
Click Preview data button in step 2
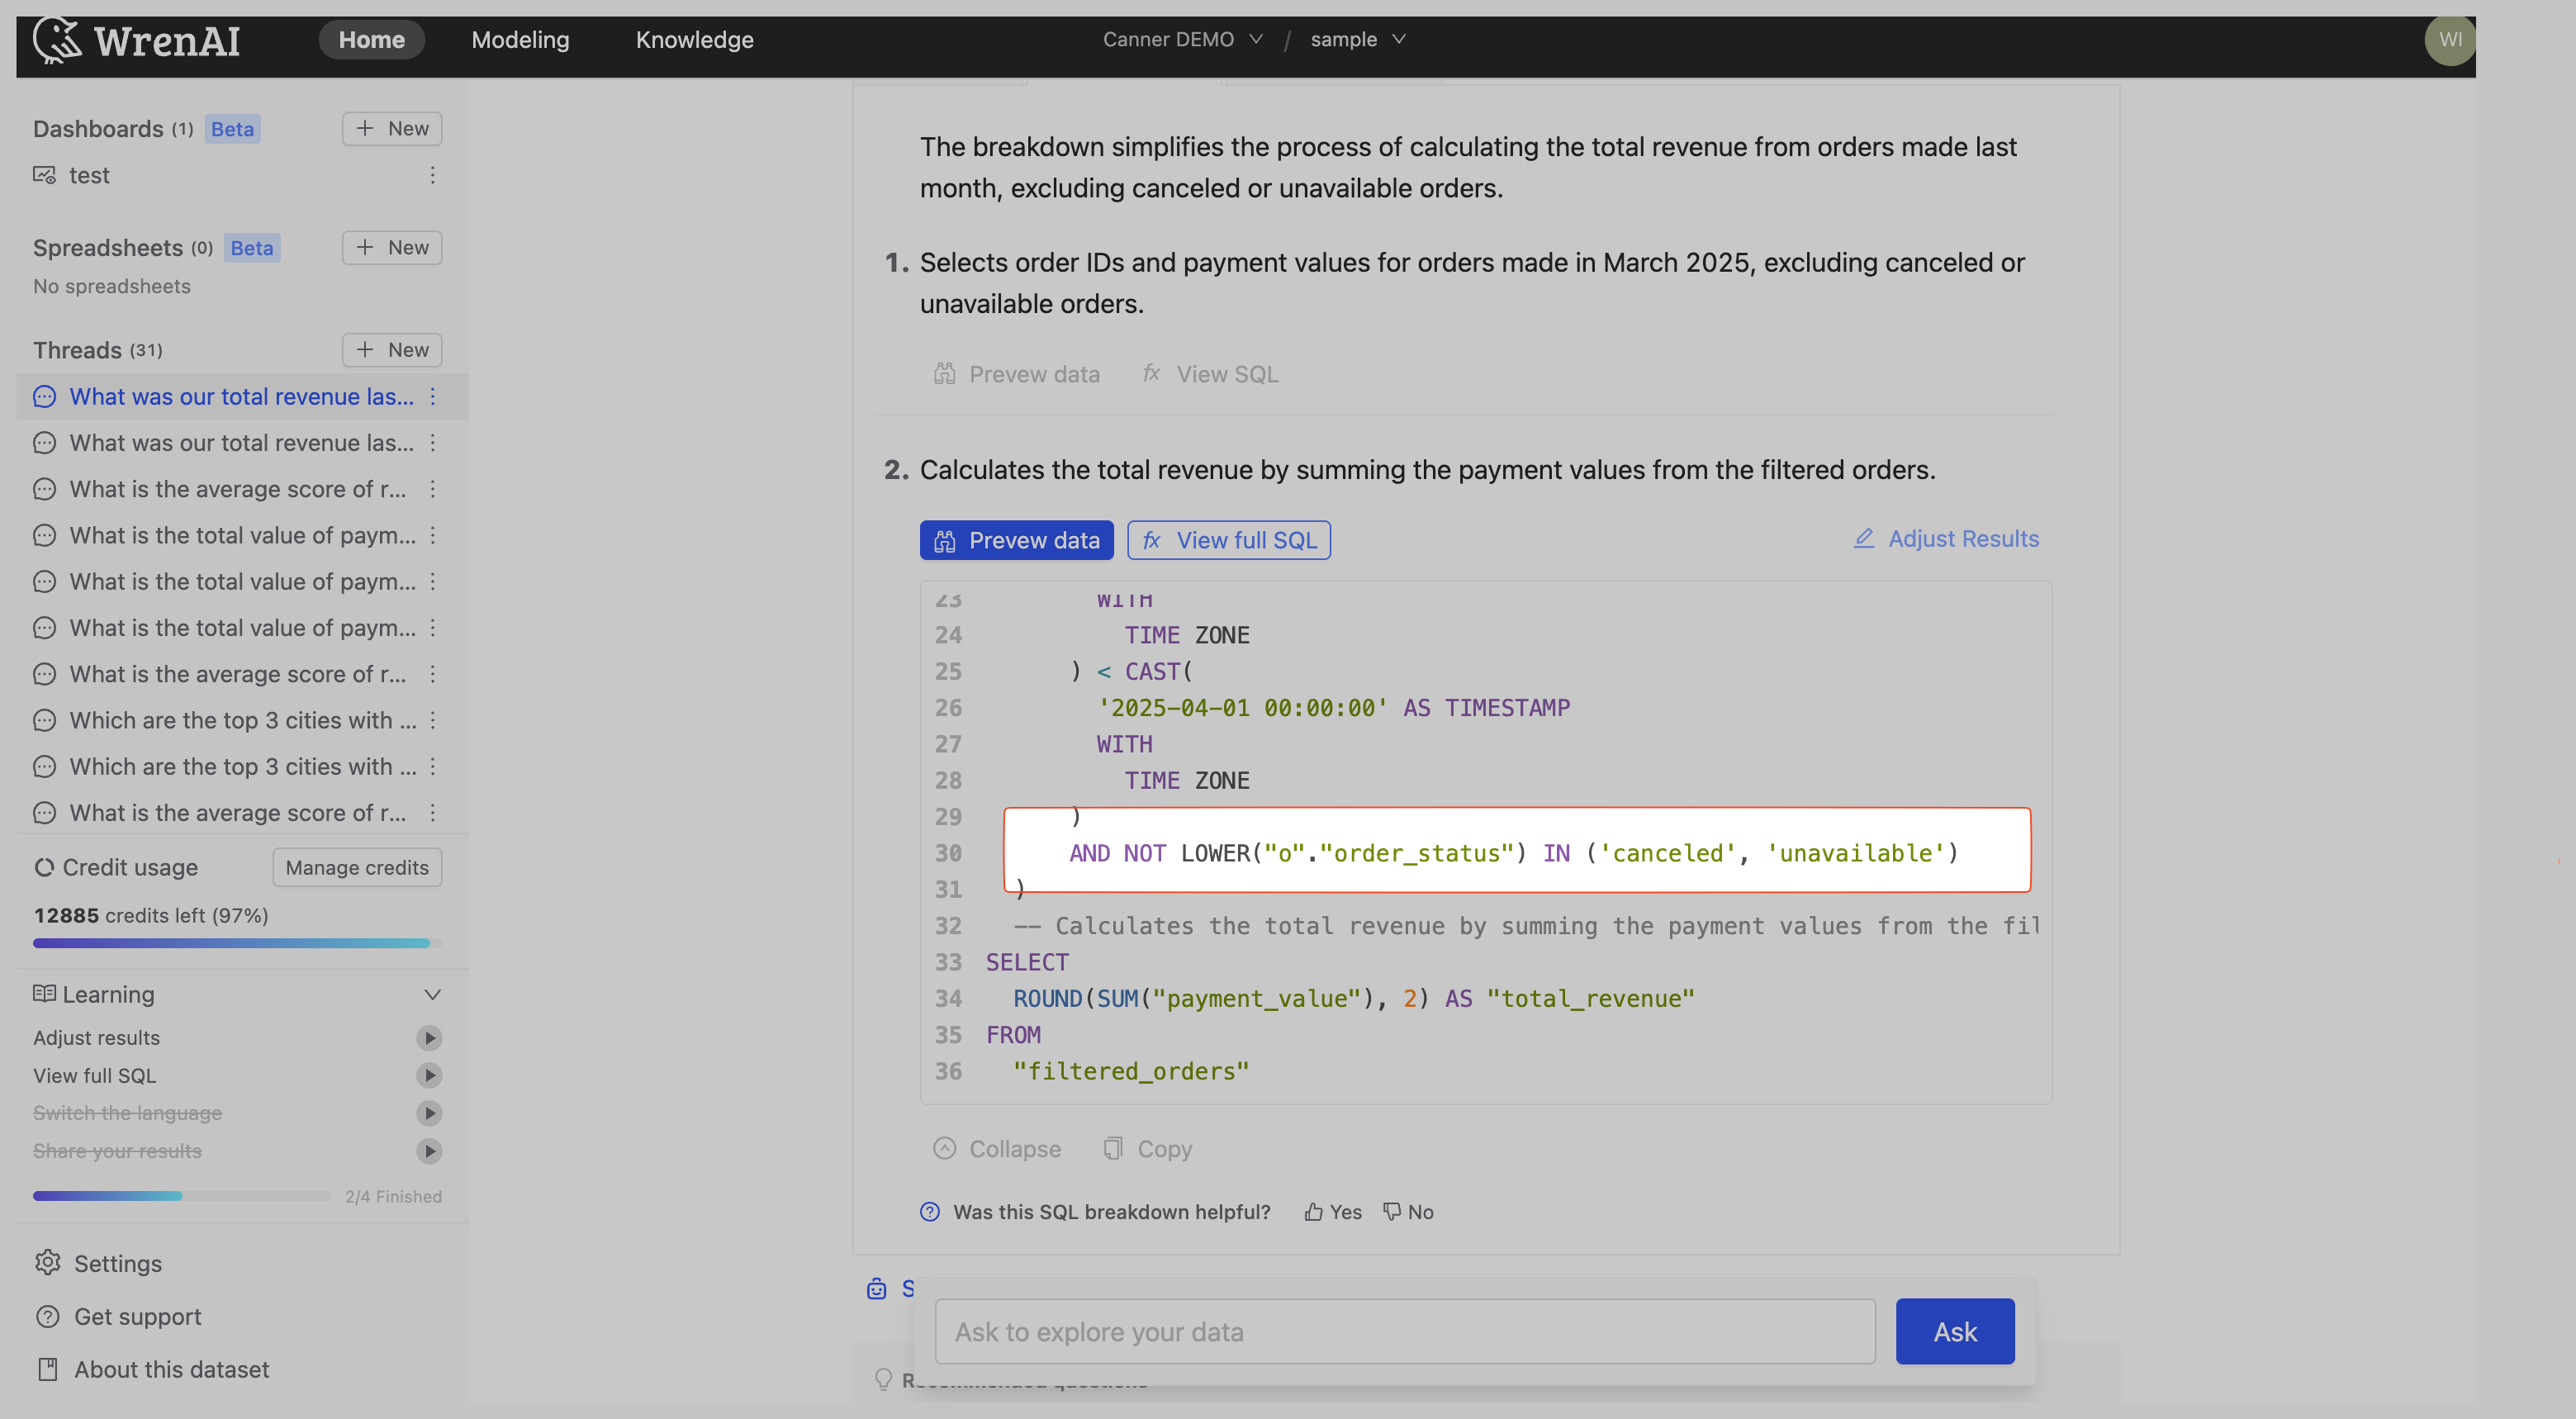point(1016,540)
